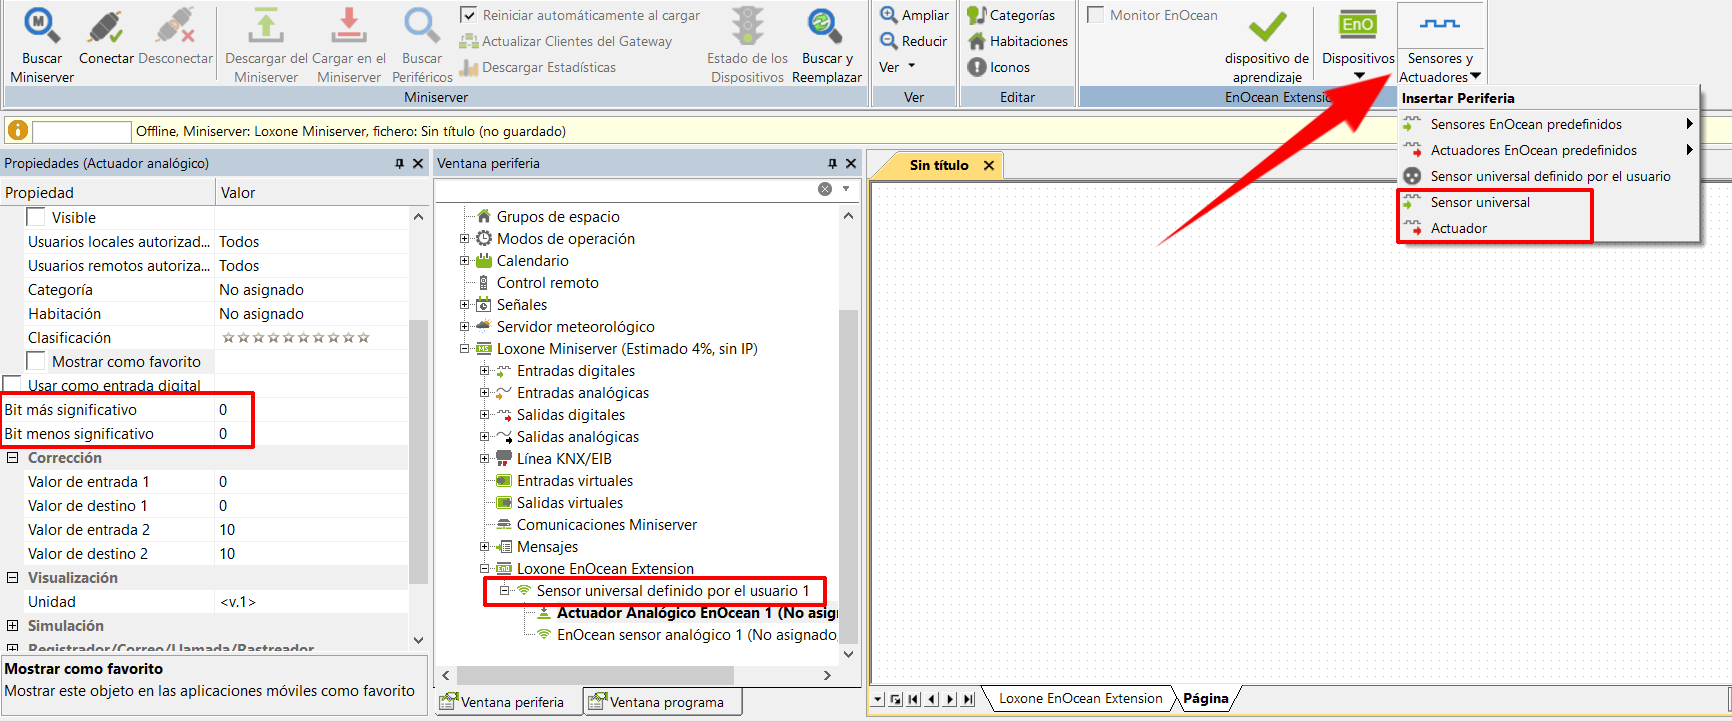Click the Clasificación star rating
Viewport: 1732px width, 722px height.
[x=296, y=338]
